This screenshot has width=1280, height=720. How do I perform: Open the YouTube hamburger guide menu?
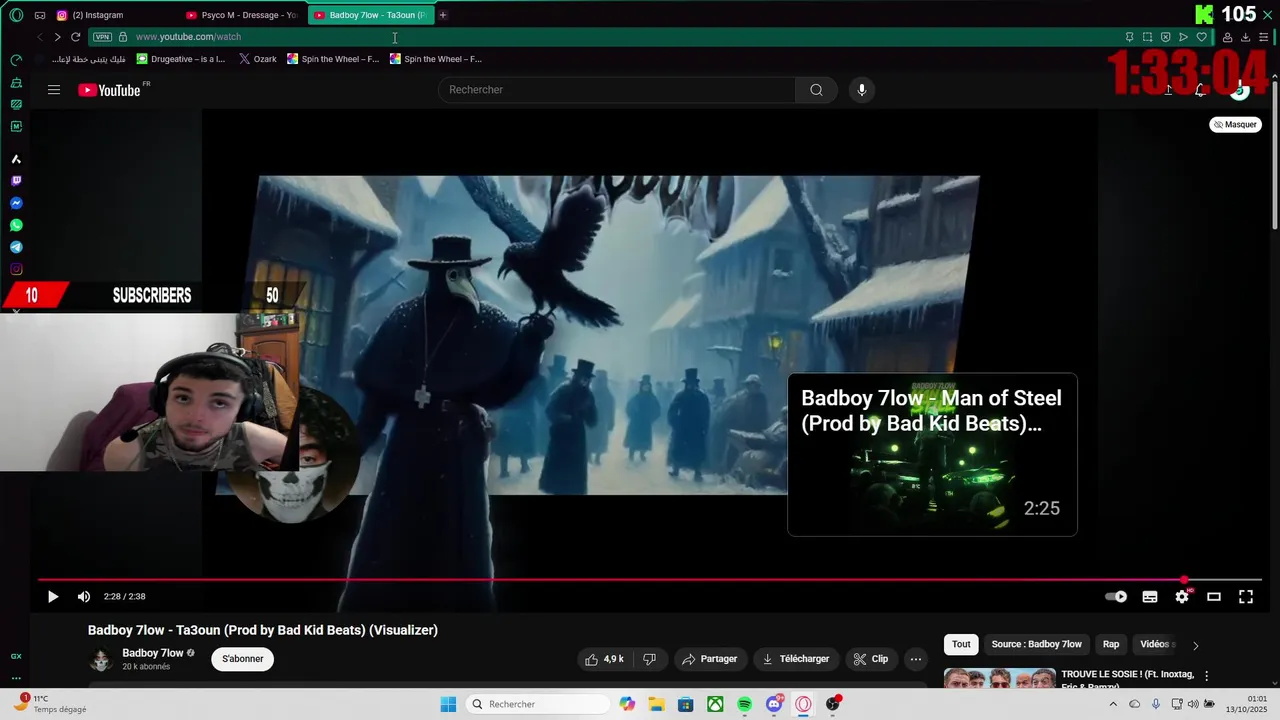click(x=54, y=90)
